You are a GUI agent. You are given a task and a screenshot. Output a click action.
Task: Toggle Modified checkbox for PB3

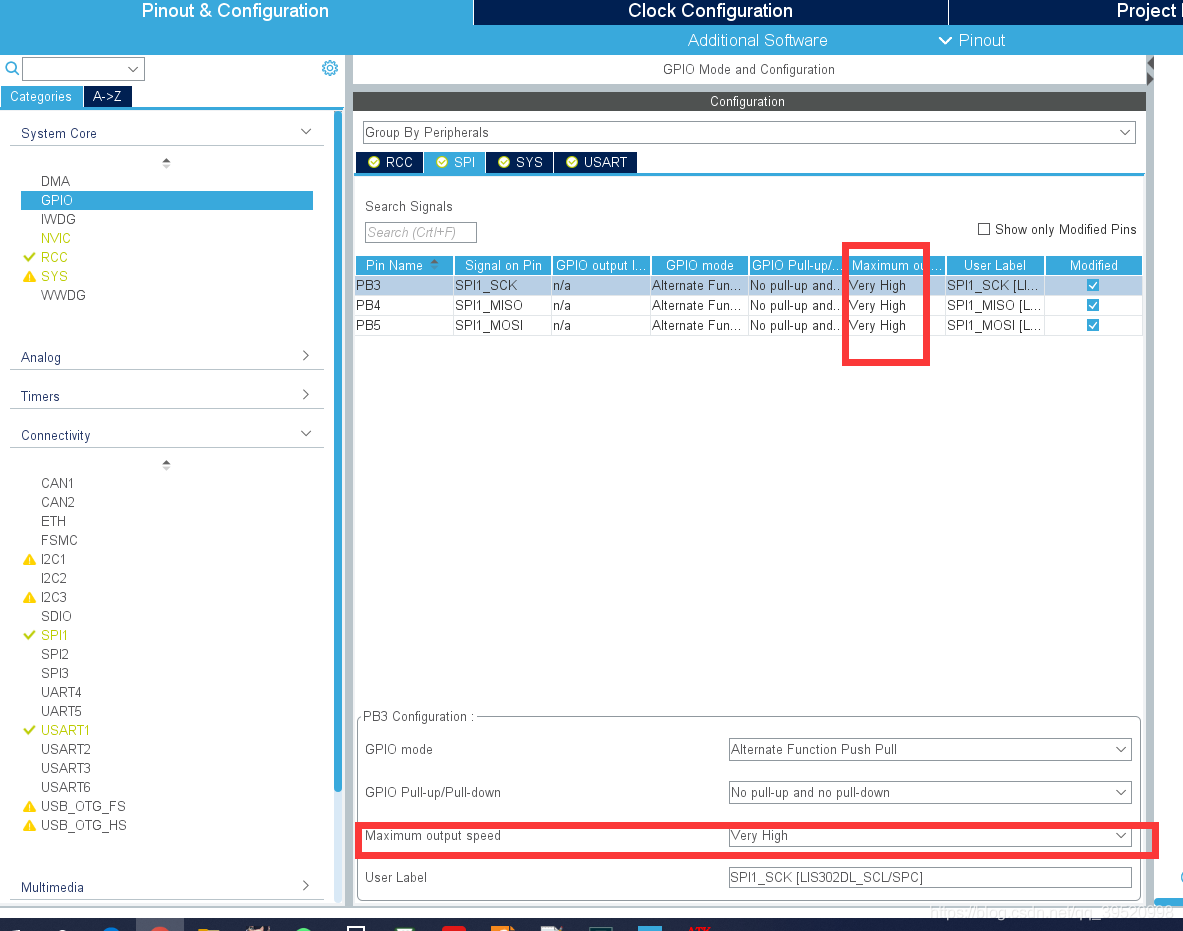[x=1092, y=285]
